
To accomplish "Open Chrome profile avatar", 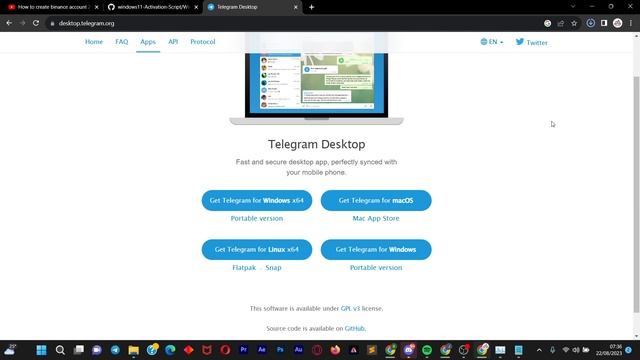I will tap(618, 23).
